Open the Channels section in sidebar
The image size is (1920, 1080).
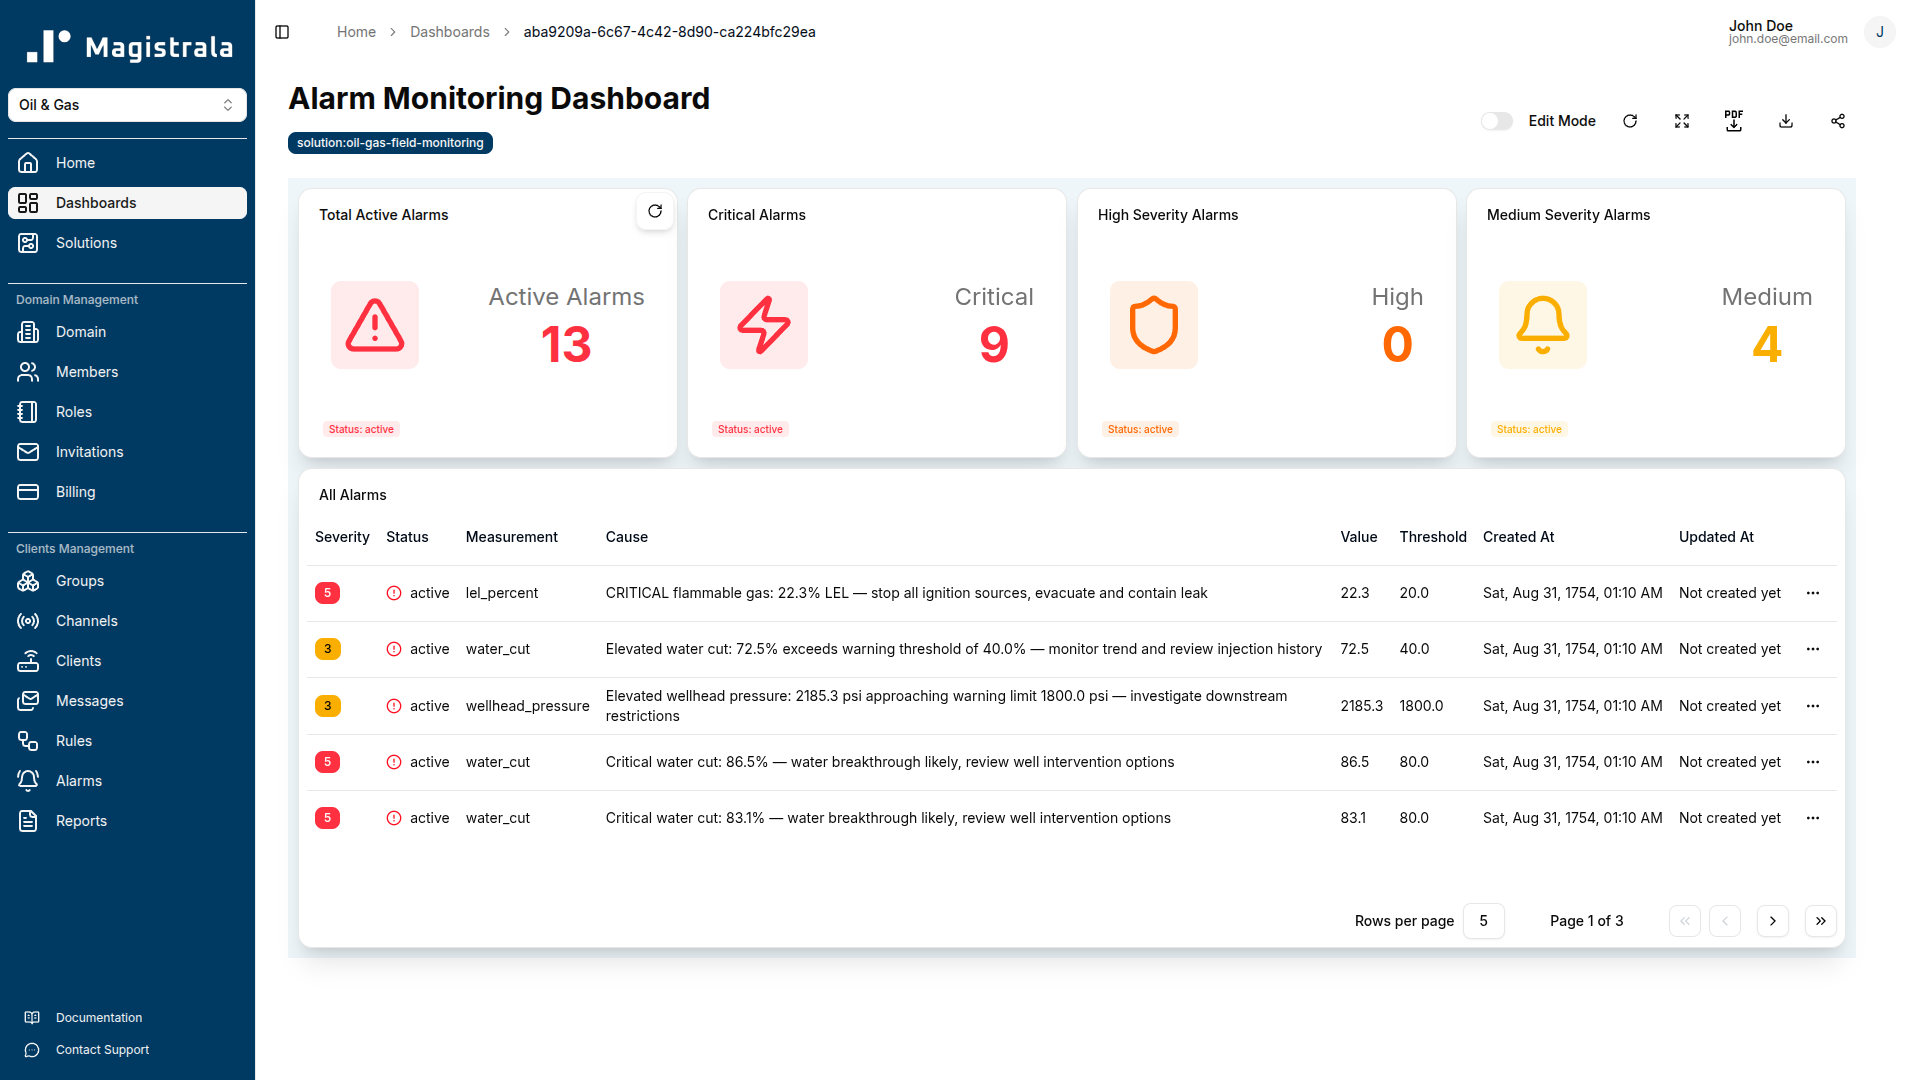click(x=87, y=621)
